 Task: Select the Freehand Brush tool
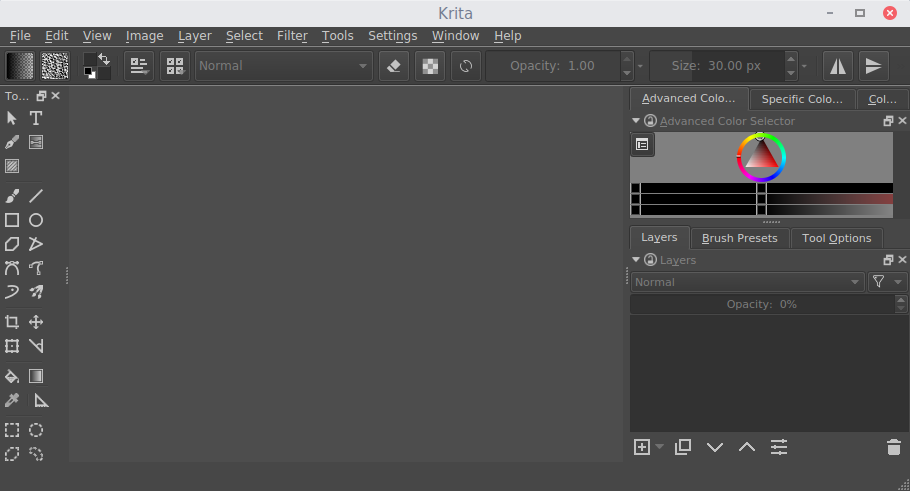tap(12, 196)
